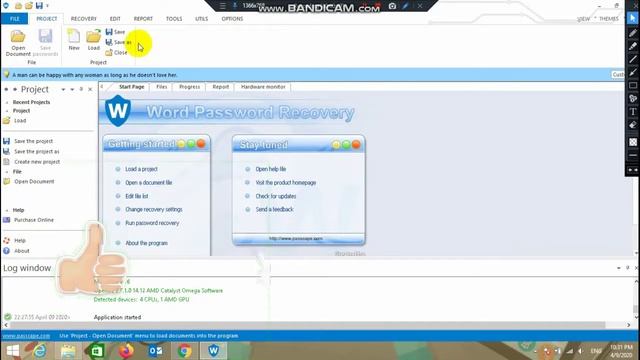This screenshot has width=640, height=360.
Task: Click the yellow button on Getting started
Action: (x=181, y=144)
